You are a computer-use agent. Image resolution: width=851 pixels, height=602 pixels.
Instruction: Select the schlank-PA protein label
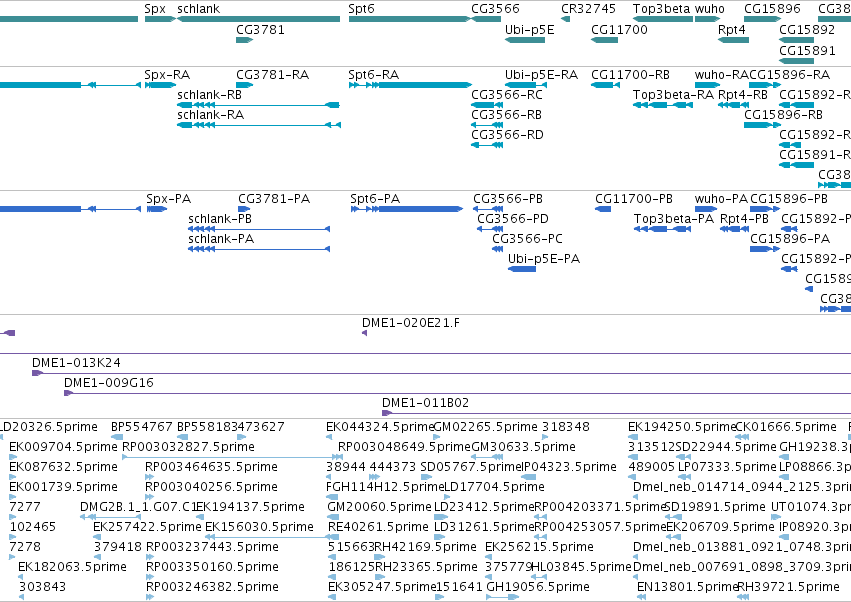[221, 239]
